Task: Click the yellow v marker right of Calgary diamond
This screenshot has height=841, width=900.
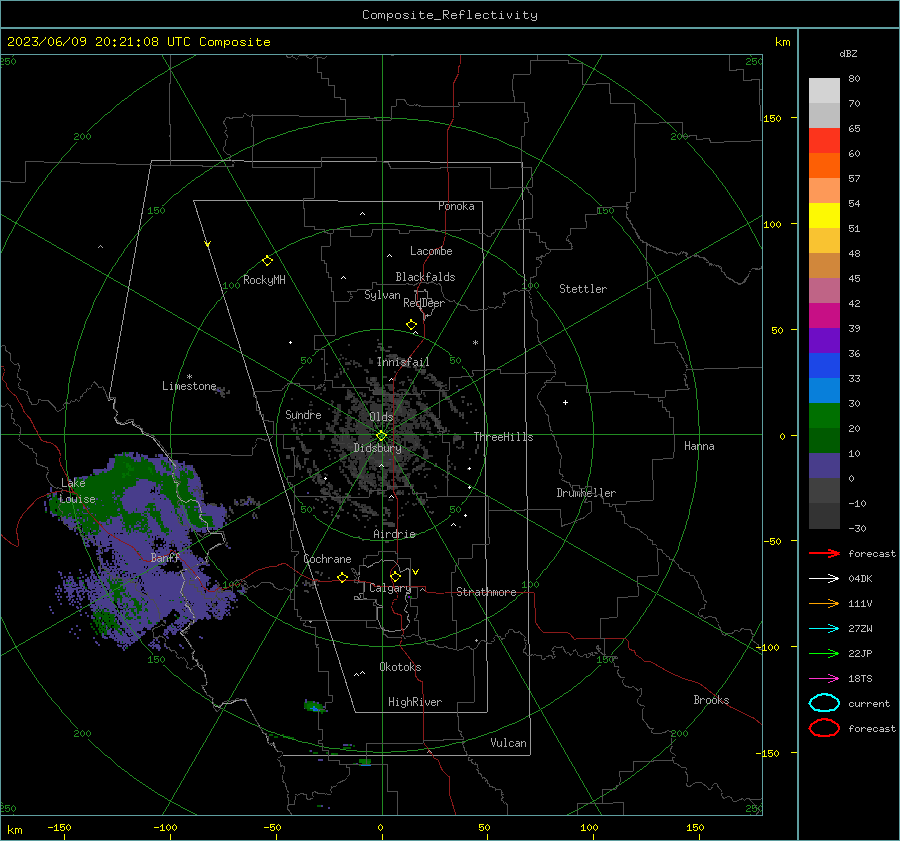Action: pos(416,572)
